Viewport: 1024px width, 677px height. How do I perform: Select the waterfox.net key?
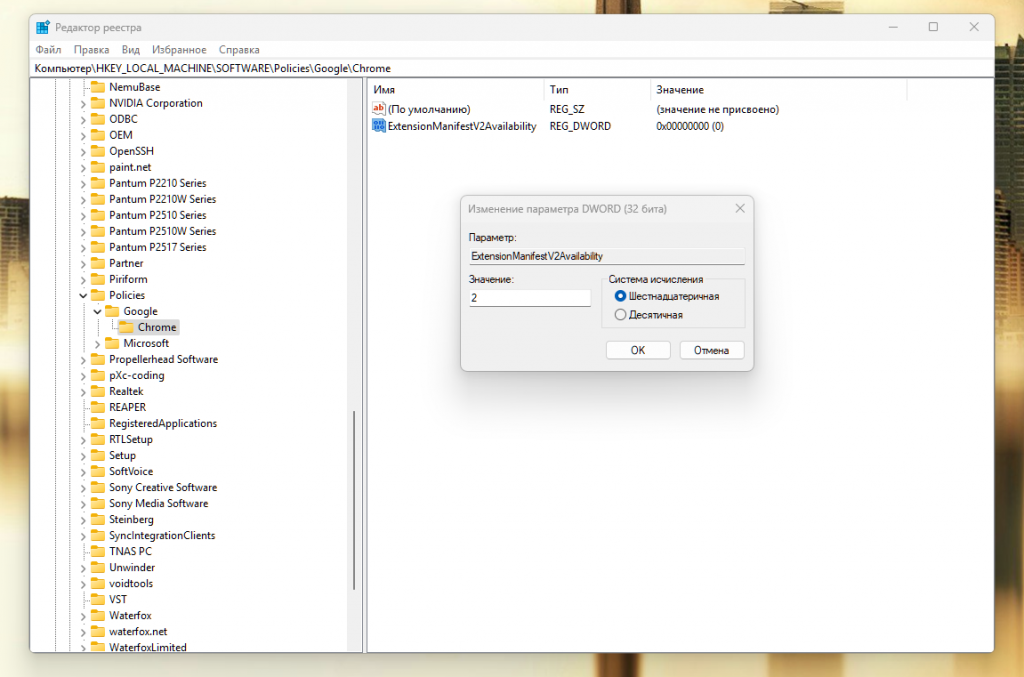pyautogui.click(x=138, y=631)
